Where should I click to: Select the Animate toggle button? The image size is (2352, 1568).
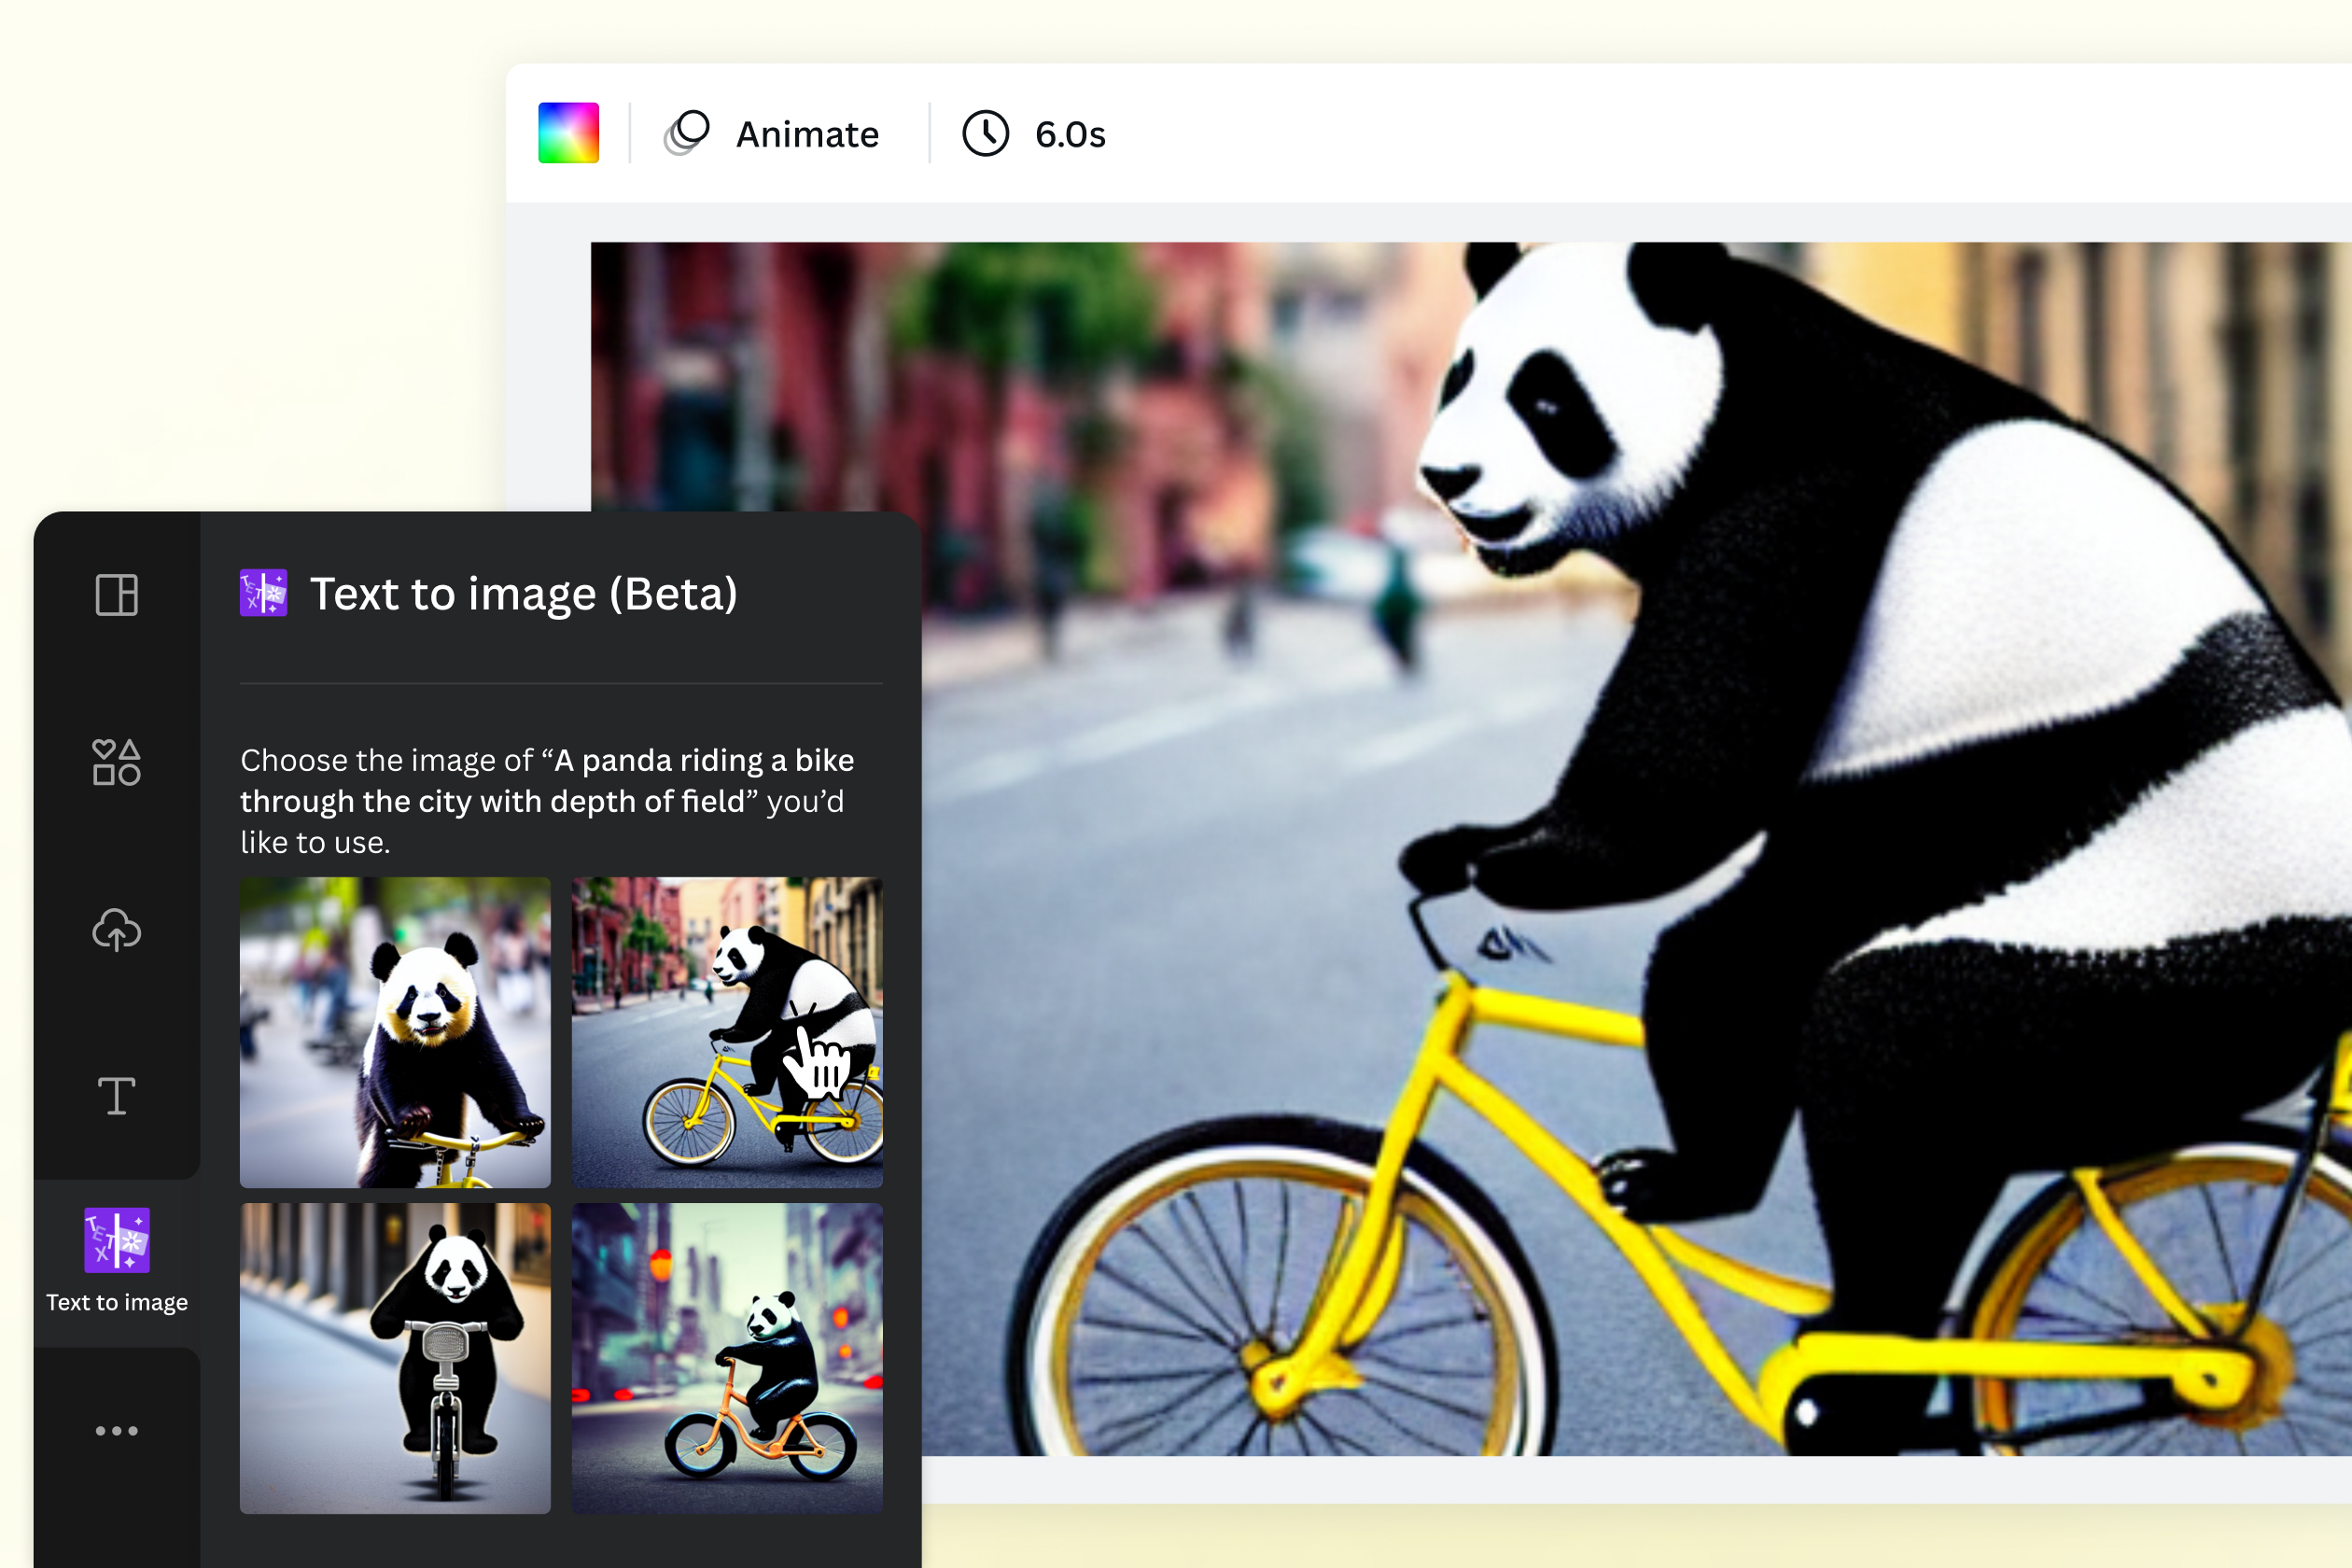point(776,132)
